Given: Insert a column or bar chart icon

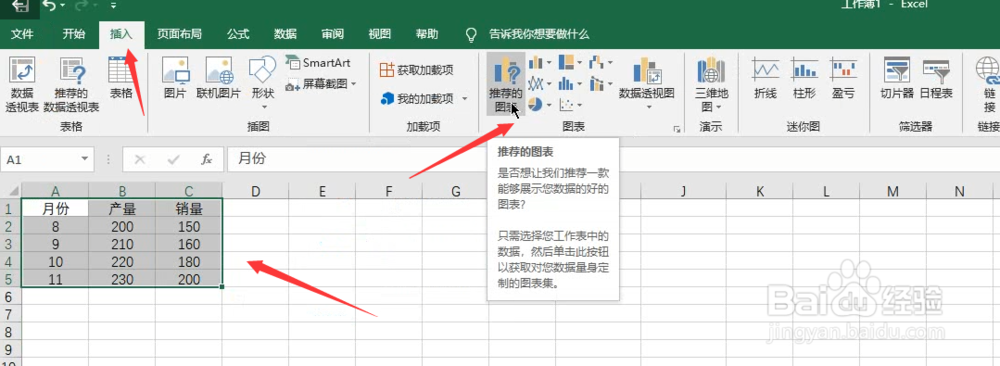Looking at the screenshot, I should [535, 62].
